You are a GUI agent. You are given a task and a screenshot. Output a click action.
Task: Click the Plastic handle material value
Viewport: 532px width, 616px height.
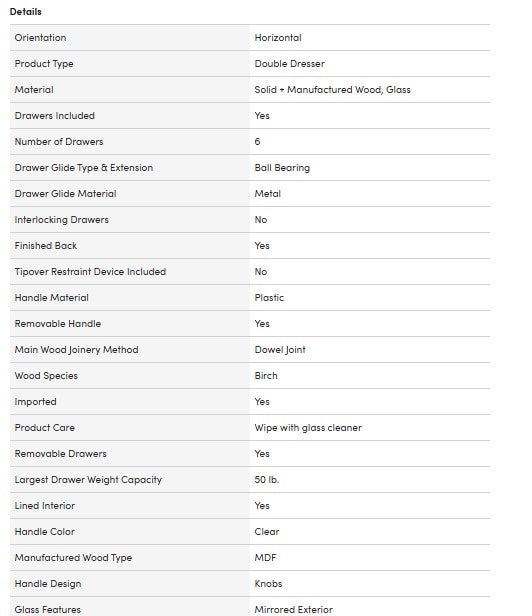coord(269,298)
